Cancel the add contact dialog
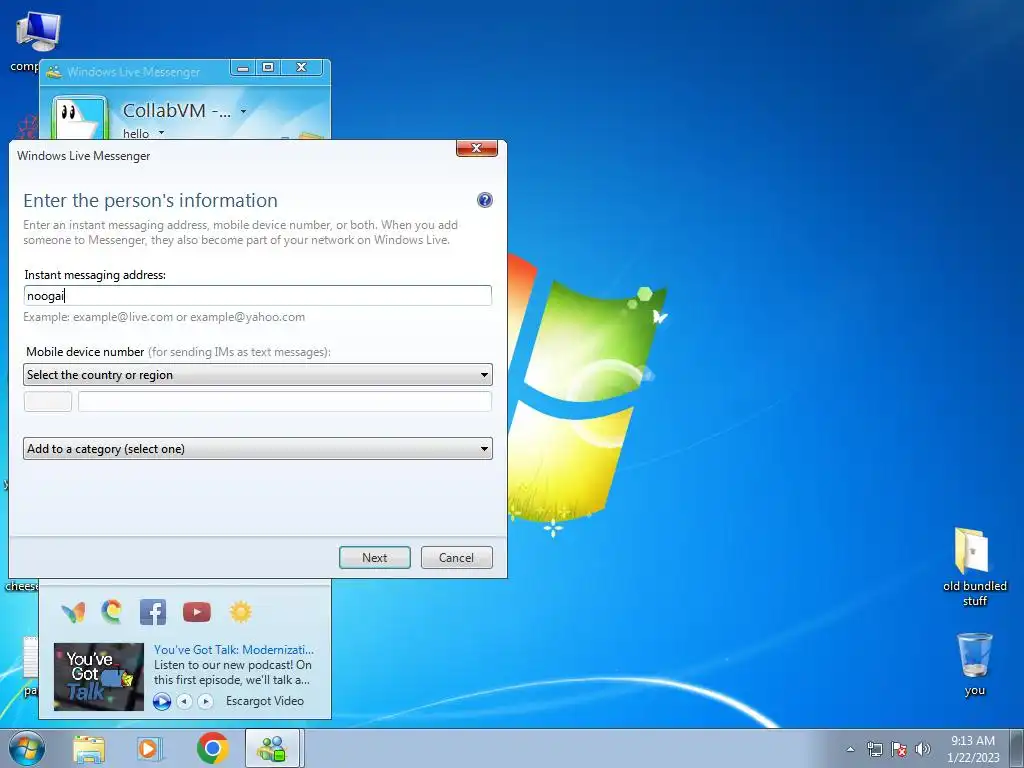Screen dimensions: 1024x768 pyautogui.click(x=456, y=558)
